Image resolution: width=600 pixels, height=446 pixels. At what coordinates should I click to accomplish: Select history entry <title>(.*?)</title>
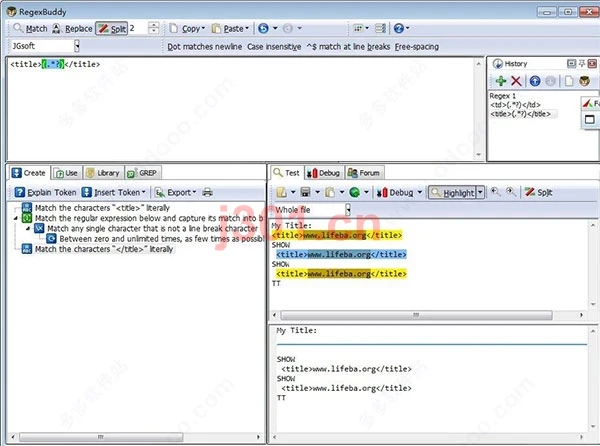pyautogui.click(x=520, y=114)
